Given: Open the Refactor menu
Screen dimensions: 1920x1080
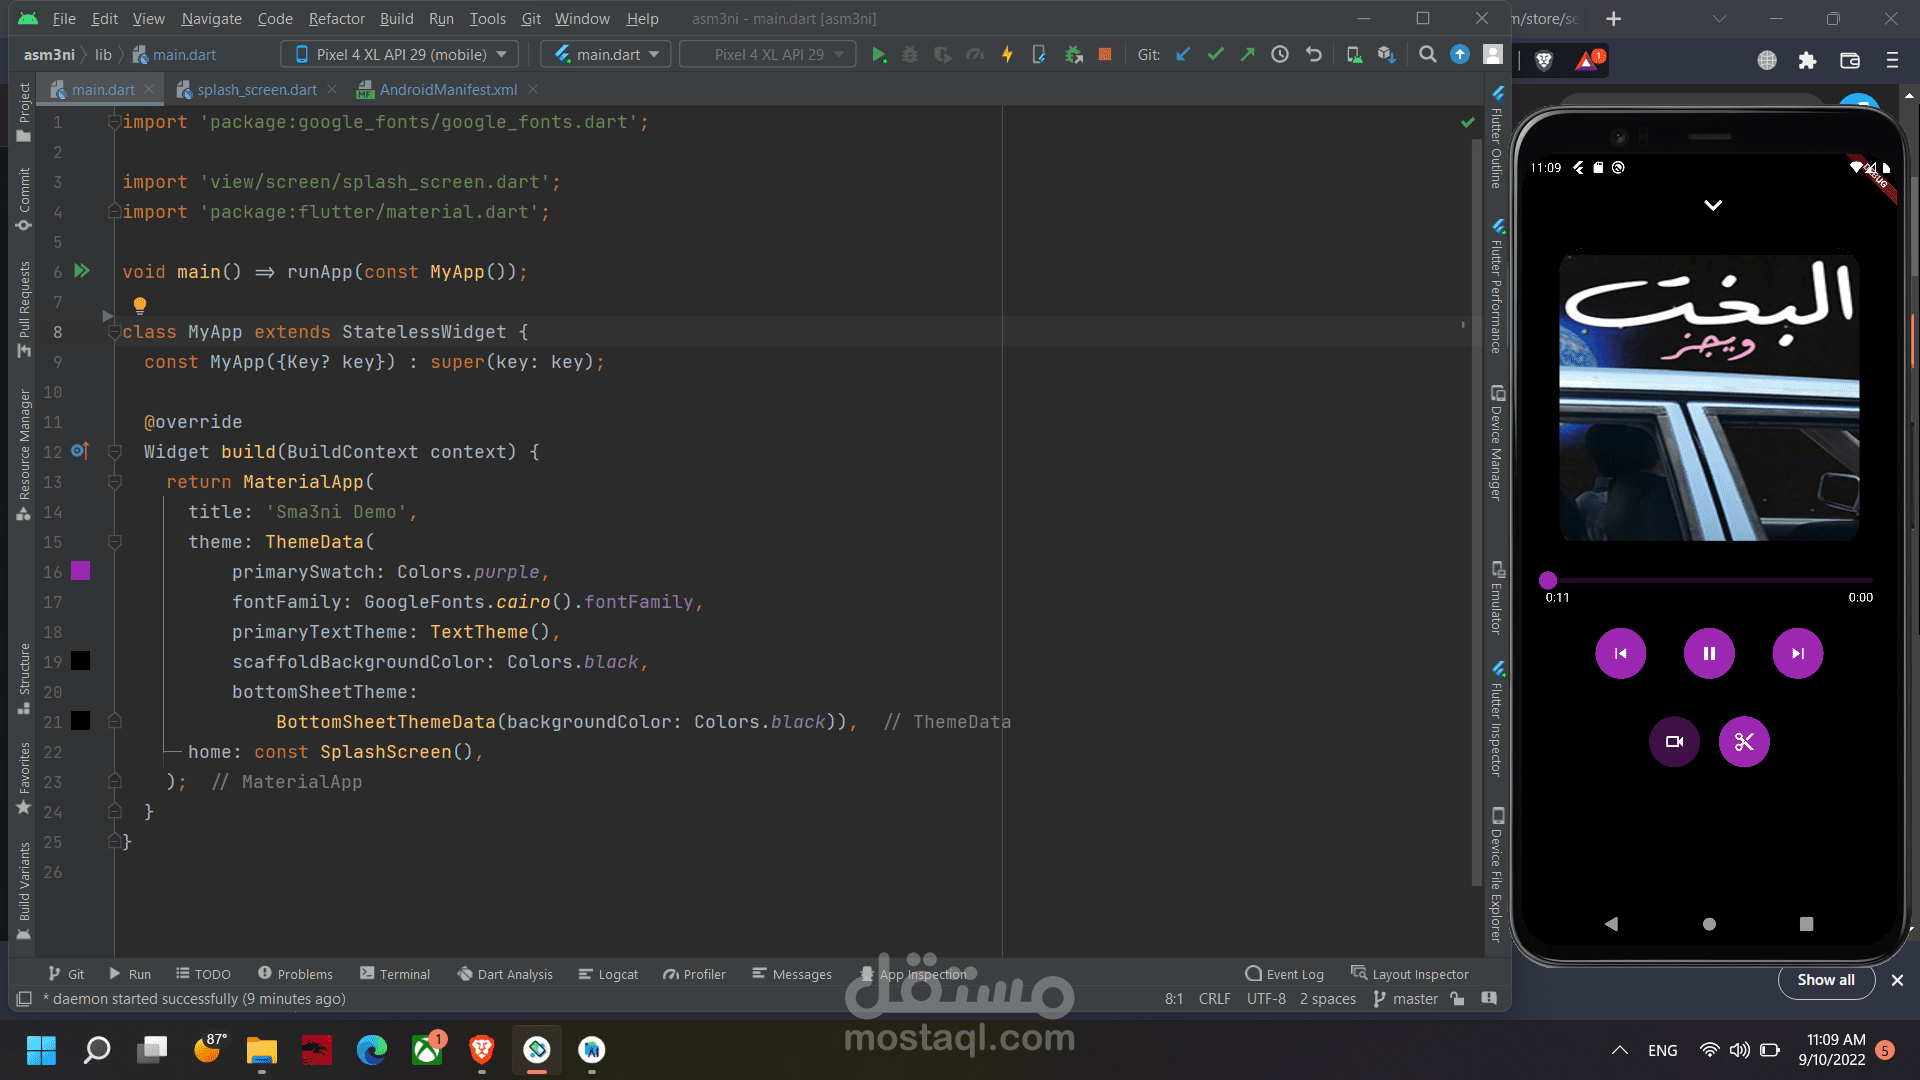Looking at the screenshot, I should point(336,19).
